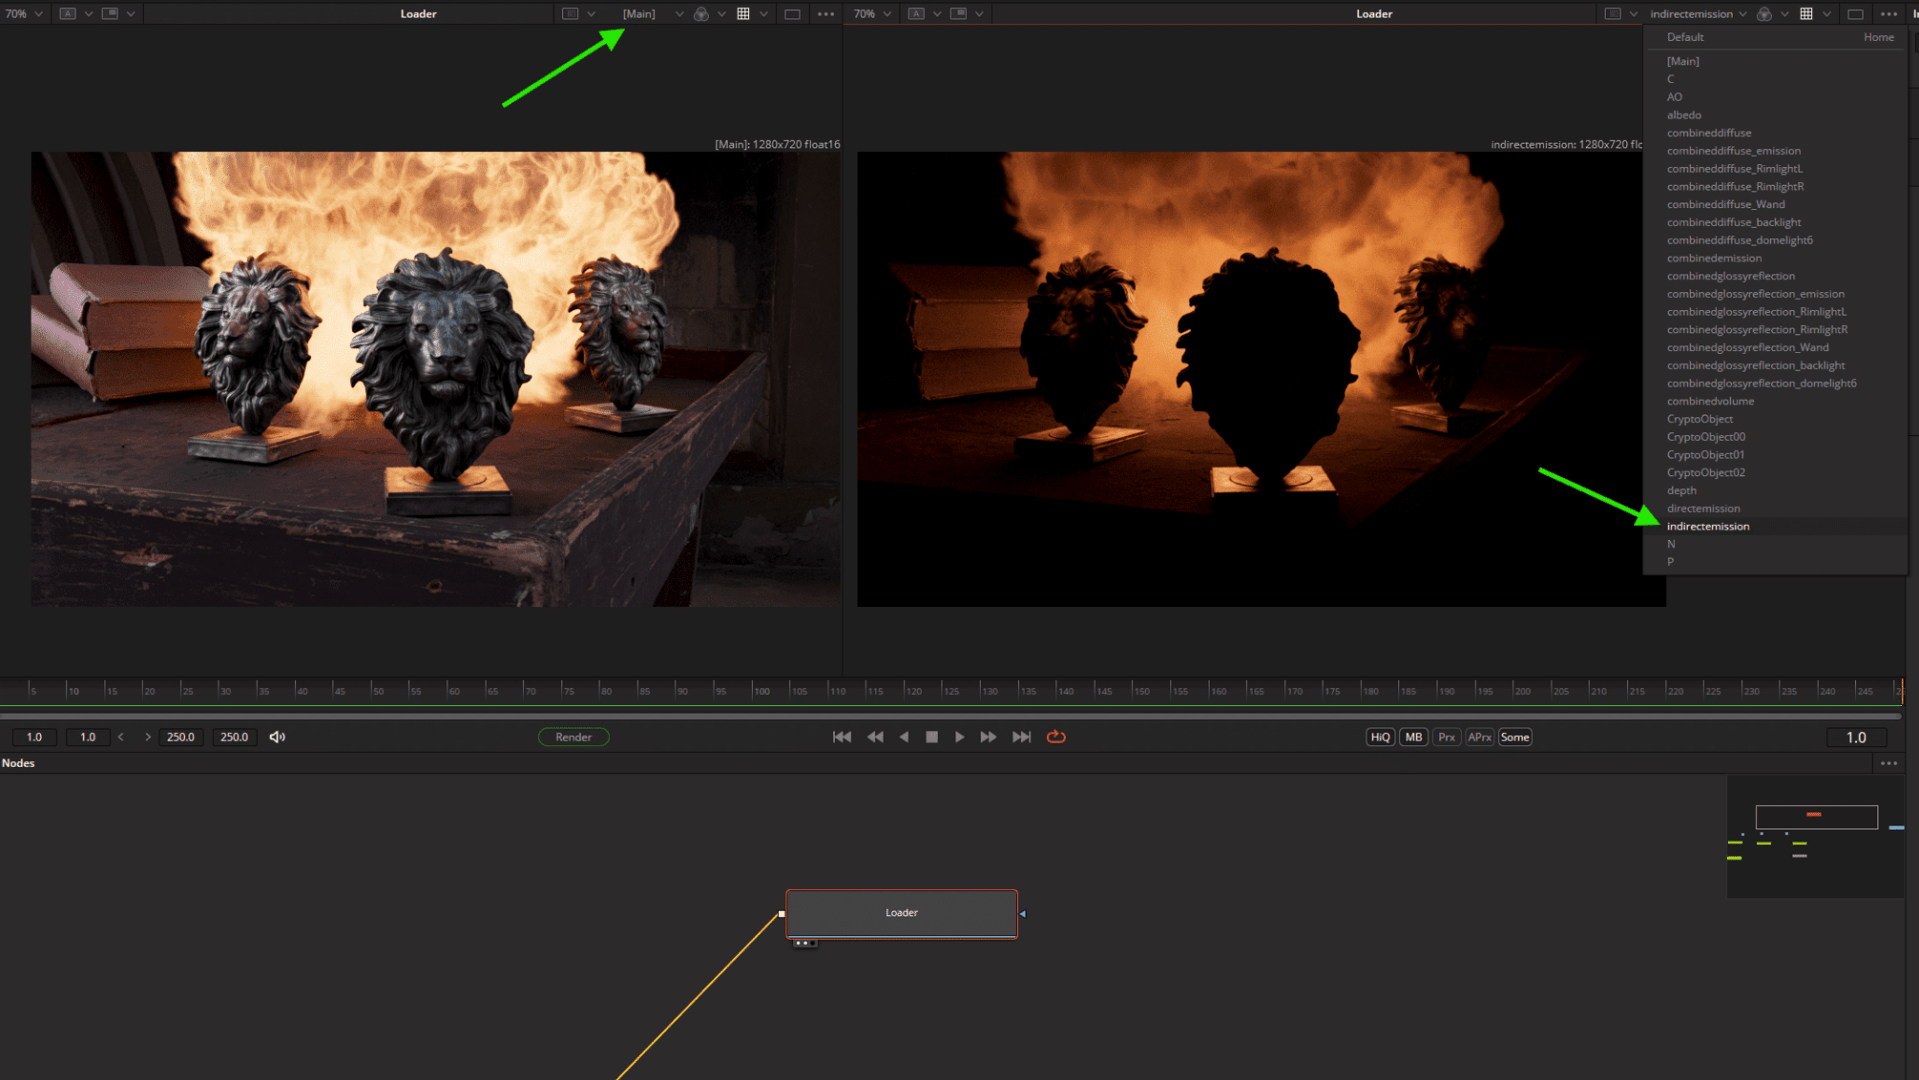Mute audio with the speaker icon
Screen dimensions: 1919x1080
pyautogui.click(x=277, y=737)
